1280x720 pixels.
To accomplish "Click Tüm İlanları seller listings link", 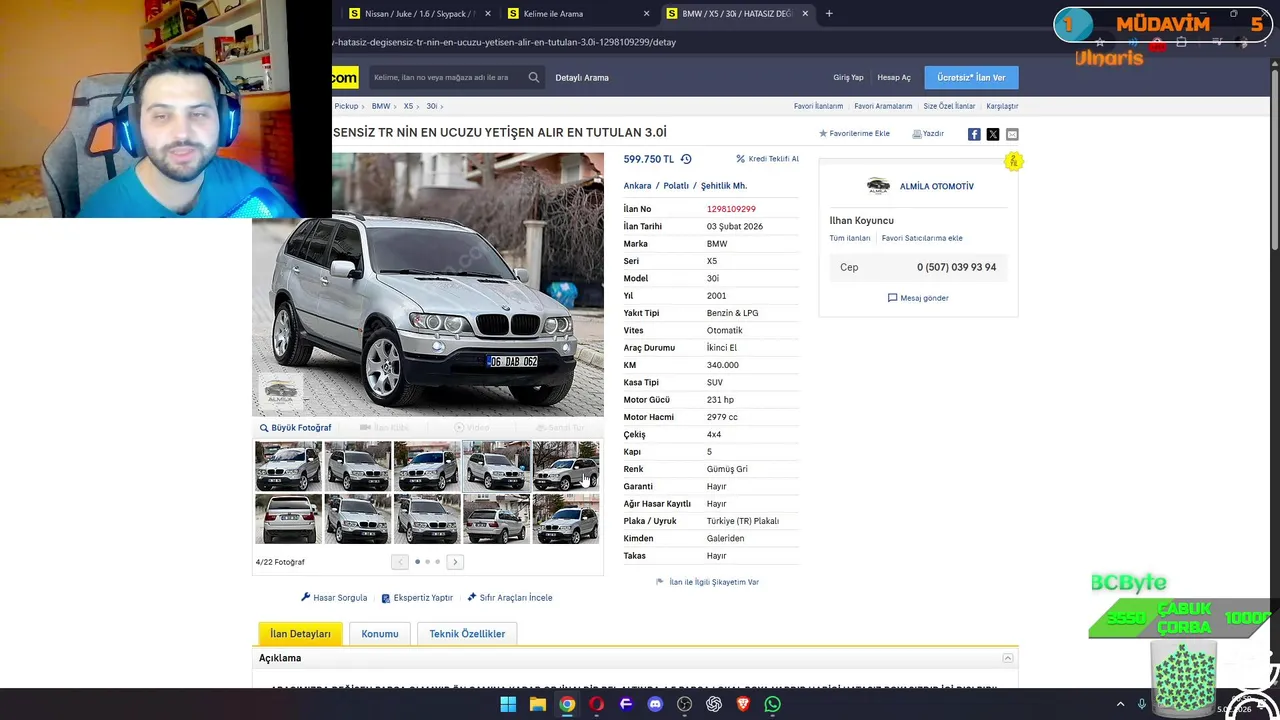I will click(849, 238).
